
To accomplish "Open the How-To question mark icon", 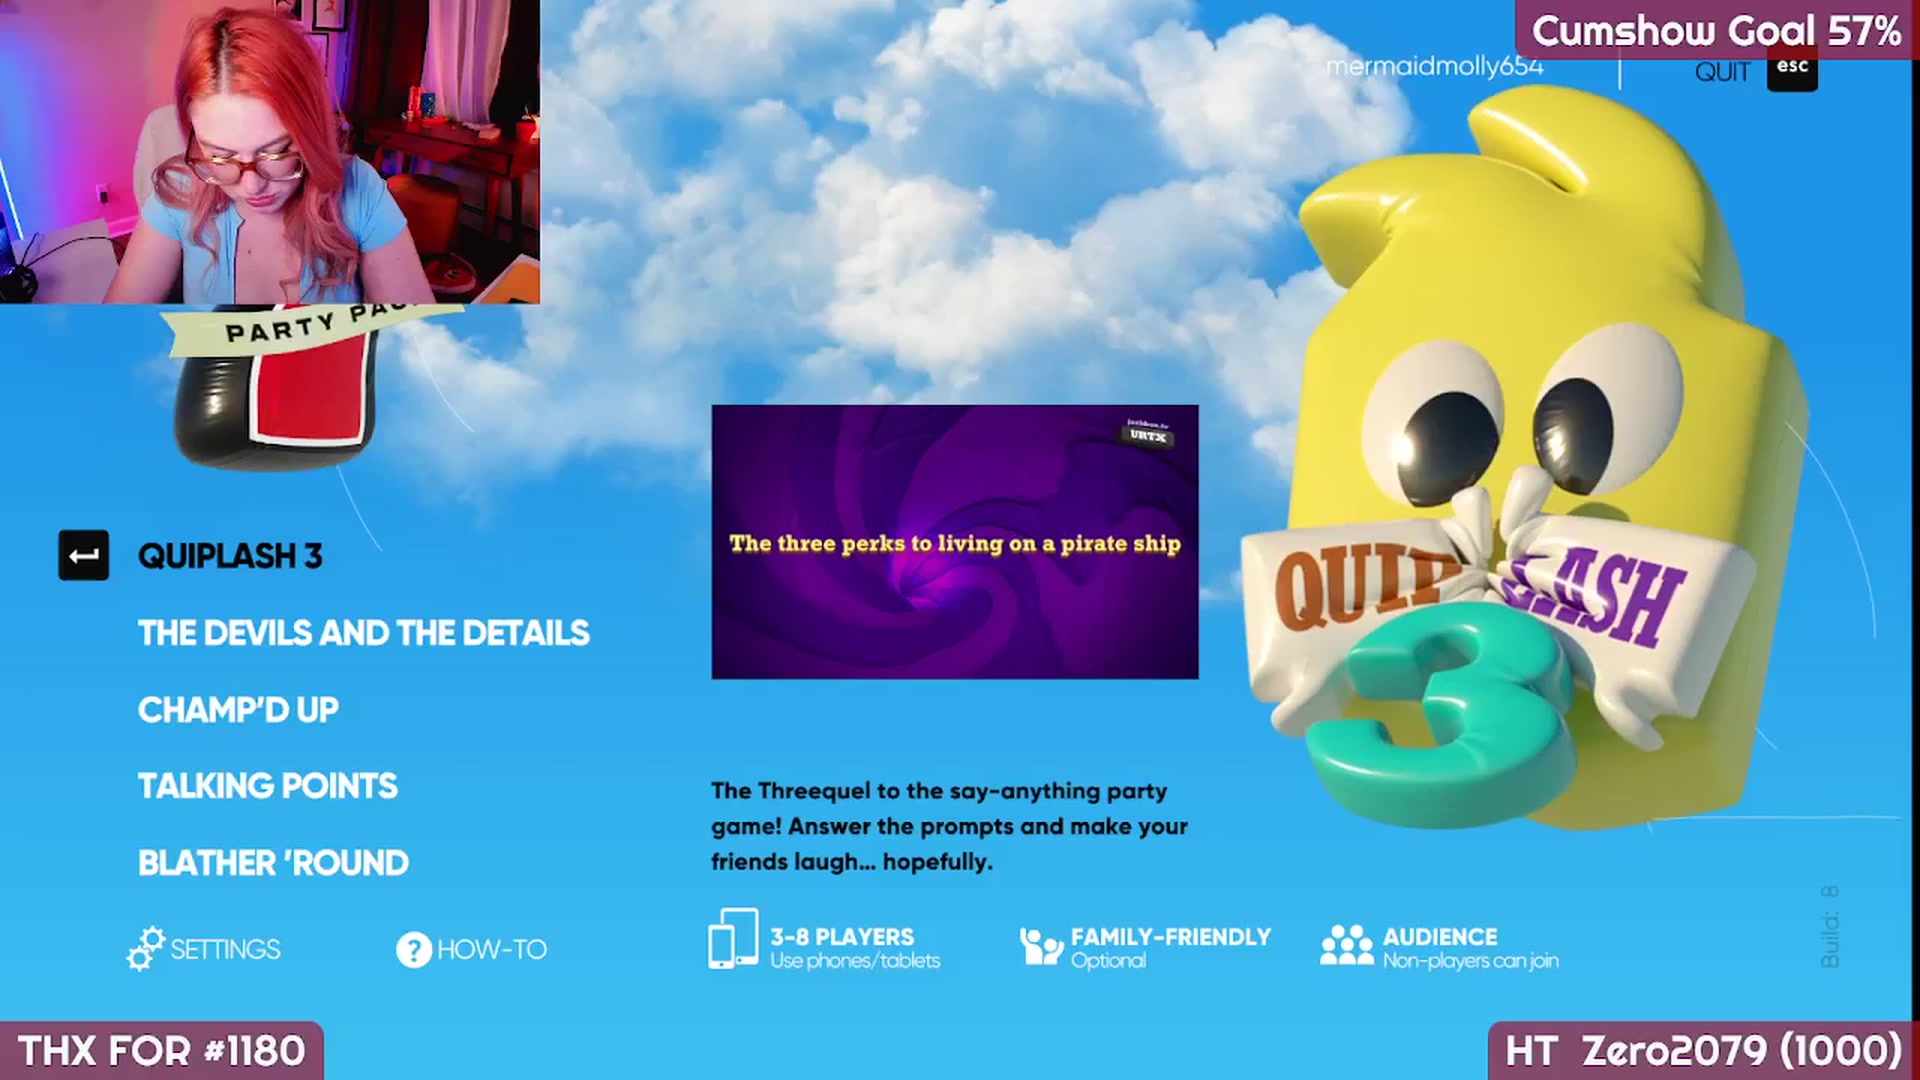I will pos(413,949).
